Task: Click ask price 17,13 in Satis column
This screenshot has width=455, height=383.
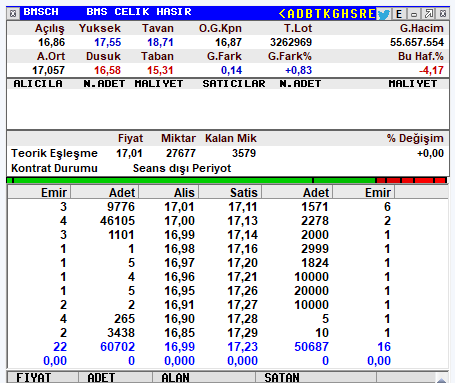Action: [x=243, y=221]
